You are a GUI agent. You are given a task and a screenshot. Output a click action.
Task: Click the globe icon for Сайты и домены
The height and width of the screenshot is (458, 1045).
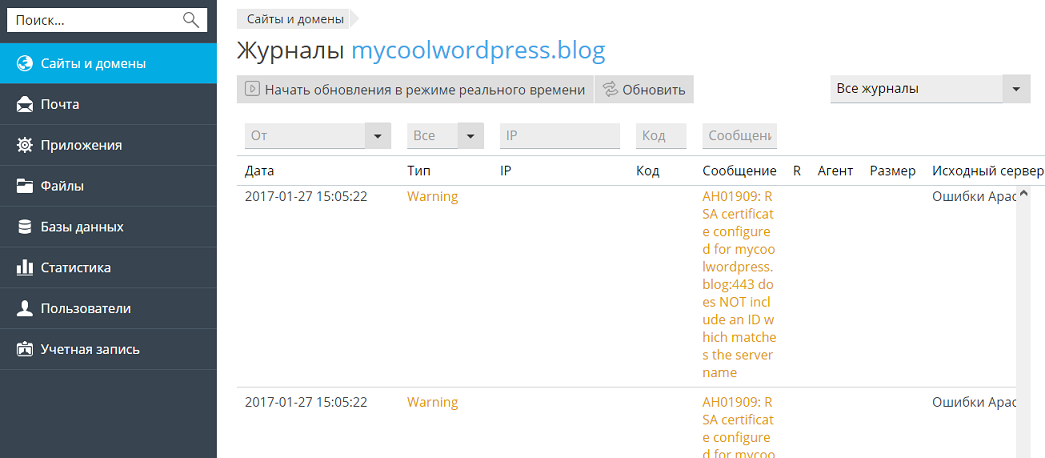[25, 64]
